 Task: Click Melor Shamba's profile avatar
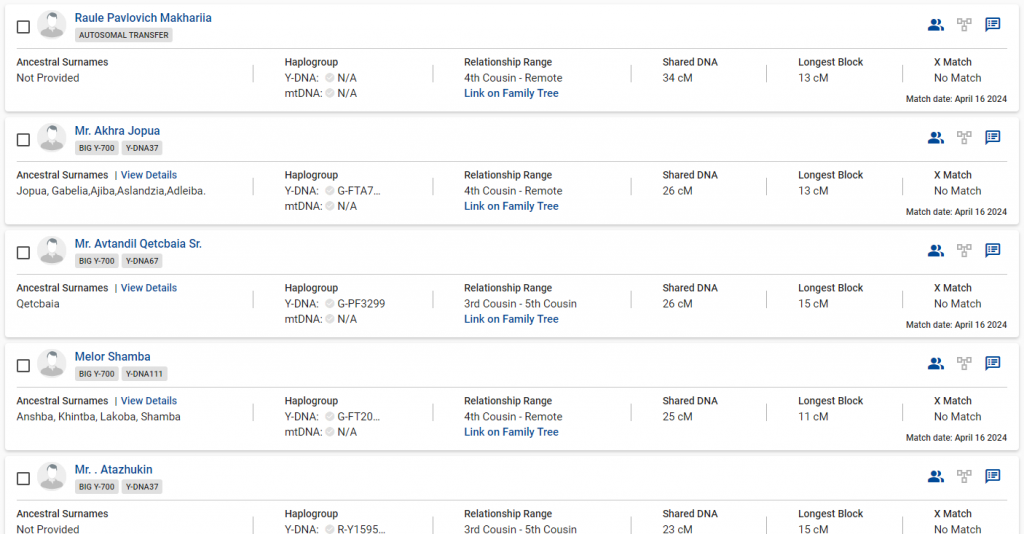(52, 364)
